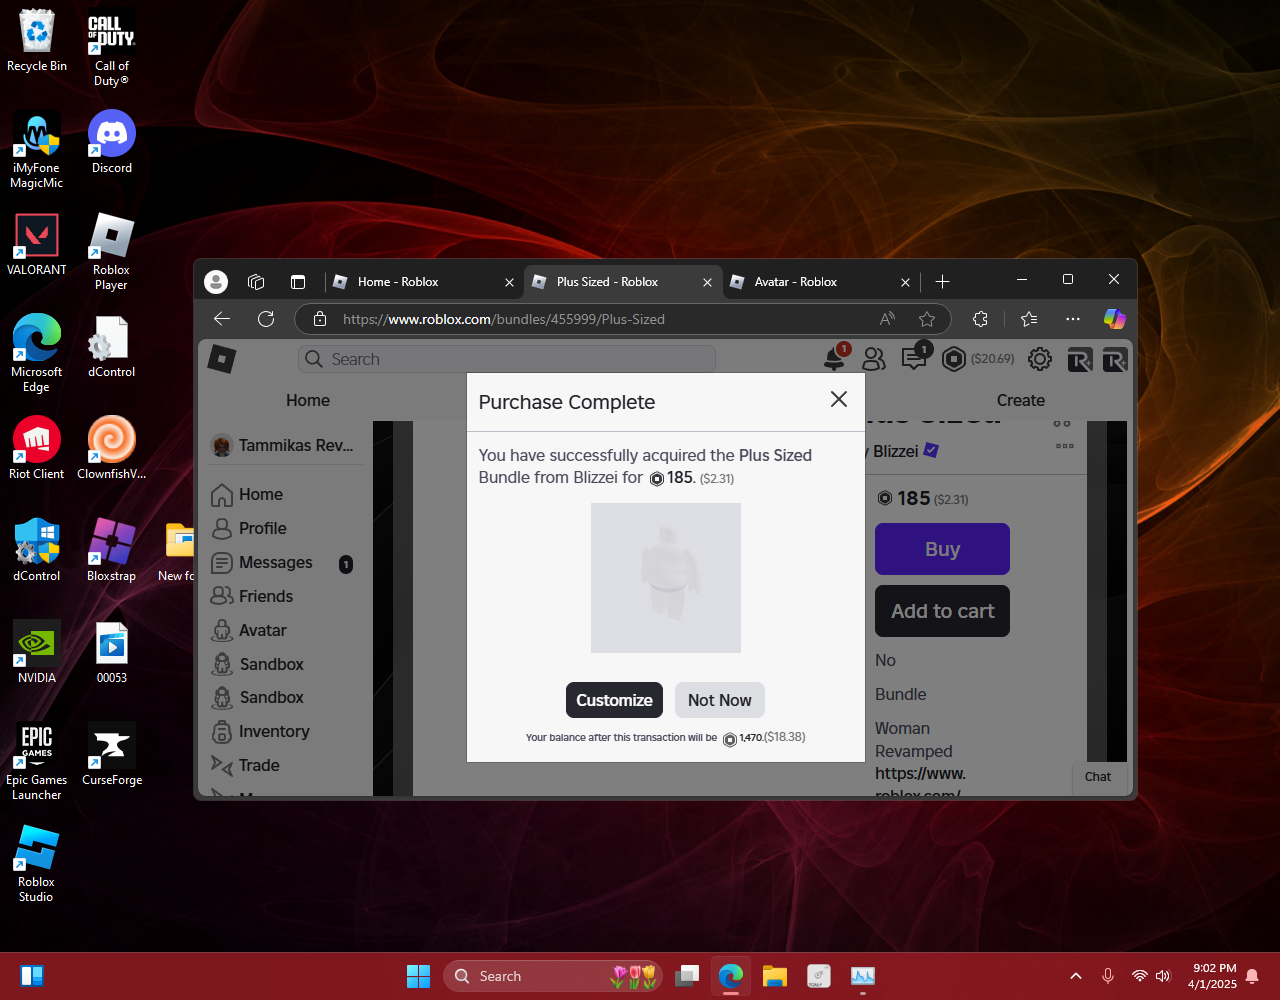Click the purchased bundle thumbnail
The width and height of the screenshot is (1280, 1000).
(x=666, y=578)
